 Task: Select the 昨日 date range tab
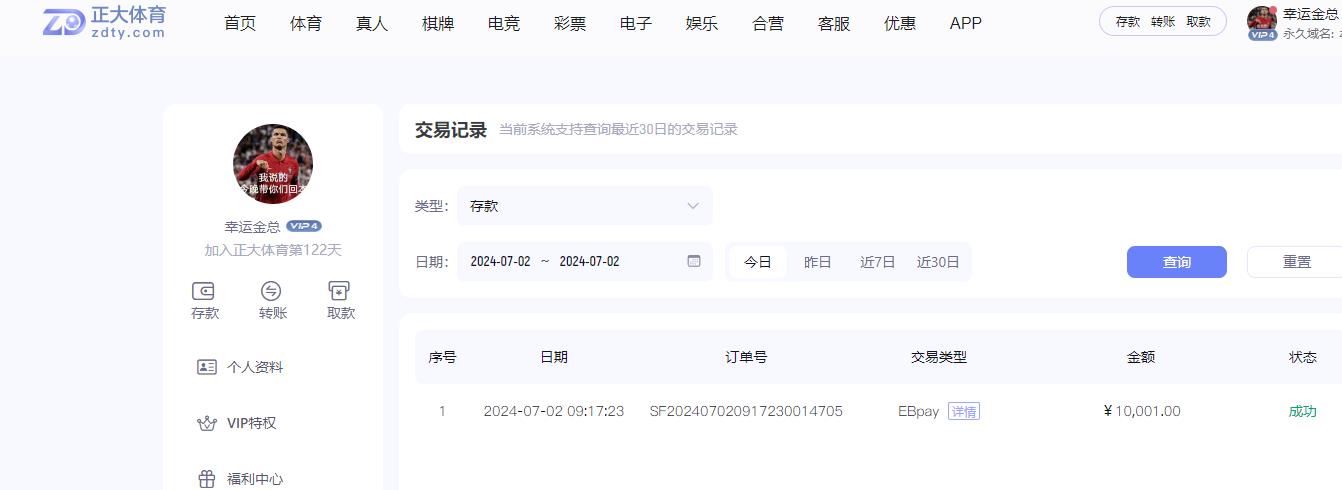click(x=818, y=262)
